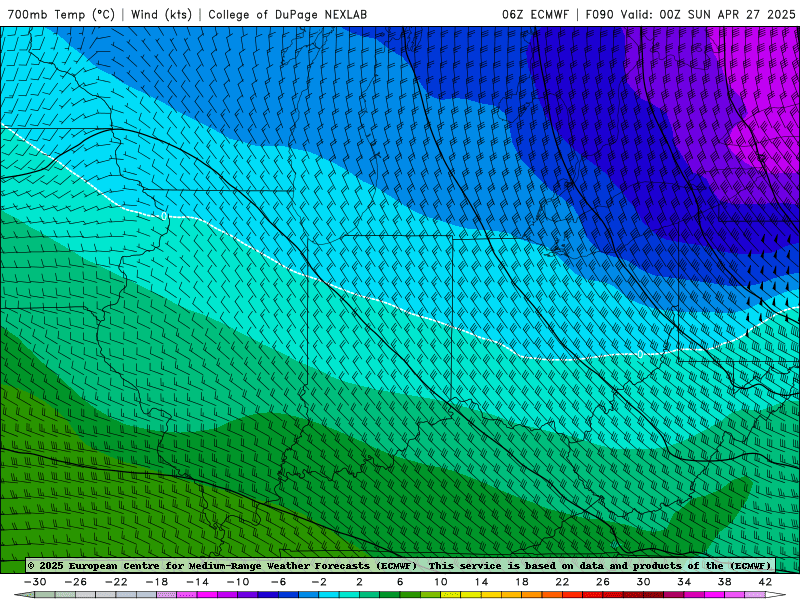Click the '-10' color scale label
Image resolution: width=800 pixels, height=600 pixels.
pyautogui.click(x=238, y=582)
